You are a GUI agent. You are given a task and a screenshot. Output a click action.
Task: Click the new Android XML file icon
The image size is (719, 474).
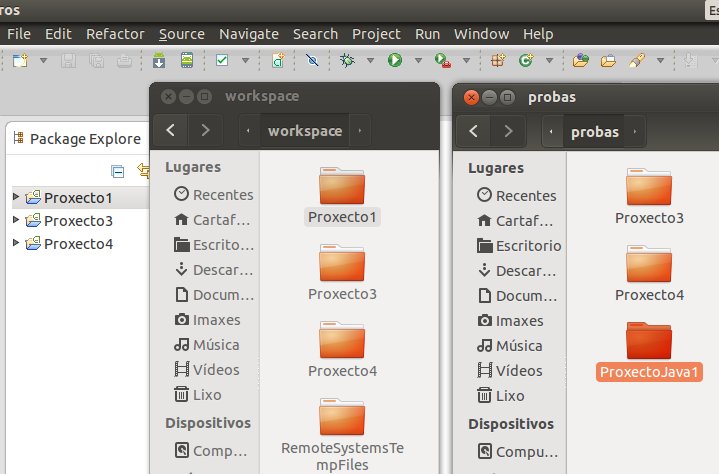[278, 60]
